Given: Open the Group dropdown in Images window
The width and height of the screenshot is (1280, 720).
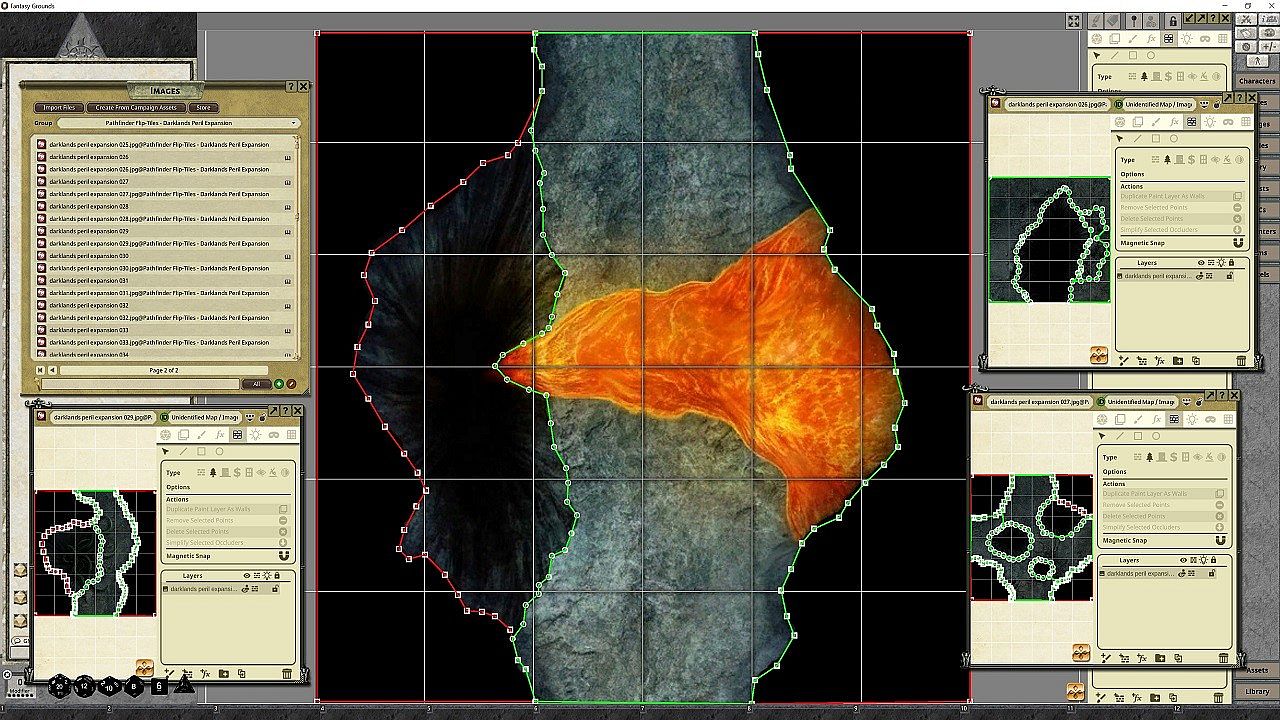Looking at the screenshot, I should coord(178,123).
